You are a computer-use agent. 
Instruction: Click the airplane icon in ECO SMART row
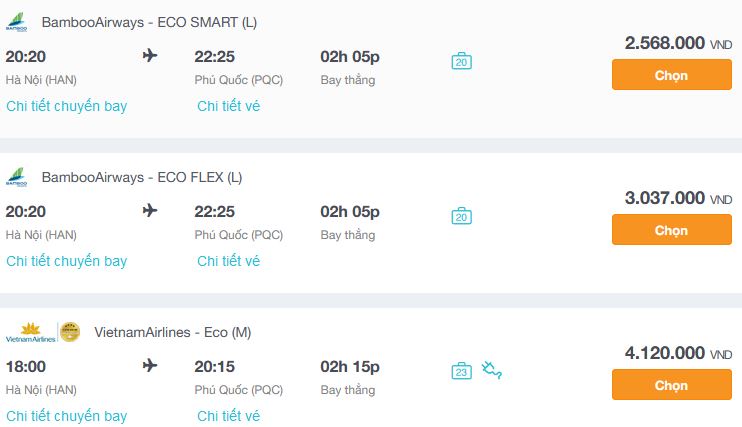click(150, 55)
